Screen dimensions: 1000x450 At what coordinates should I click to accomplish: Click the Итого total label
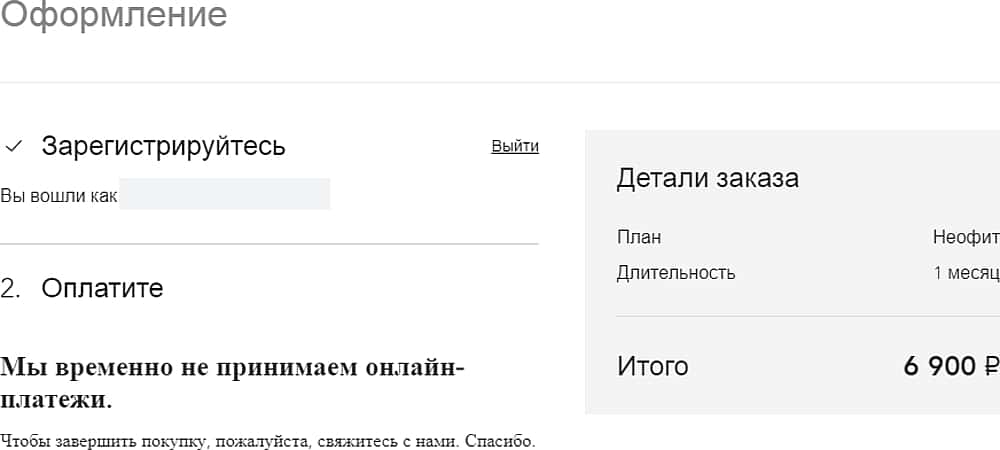point(652,366)
